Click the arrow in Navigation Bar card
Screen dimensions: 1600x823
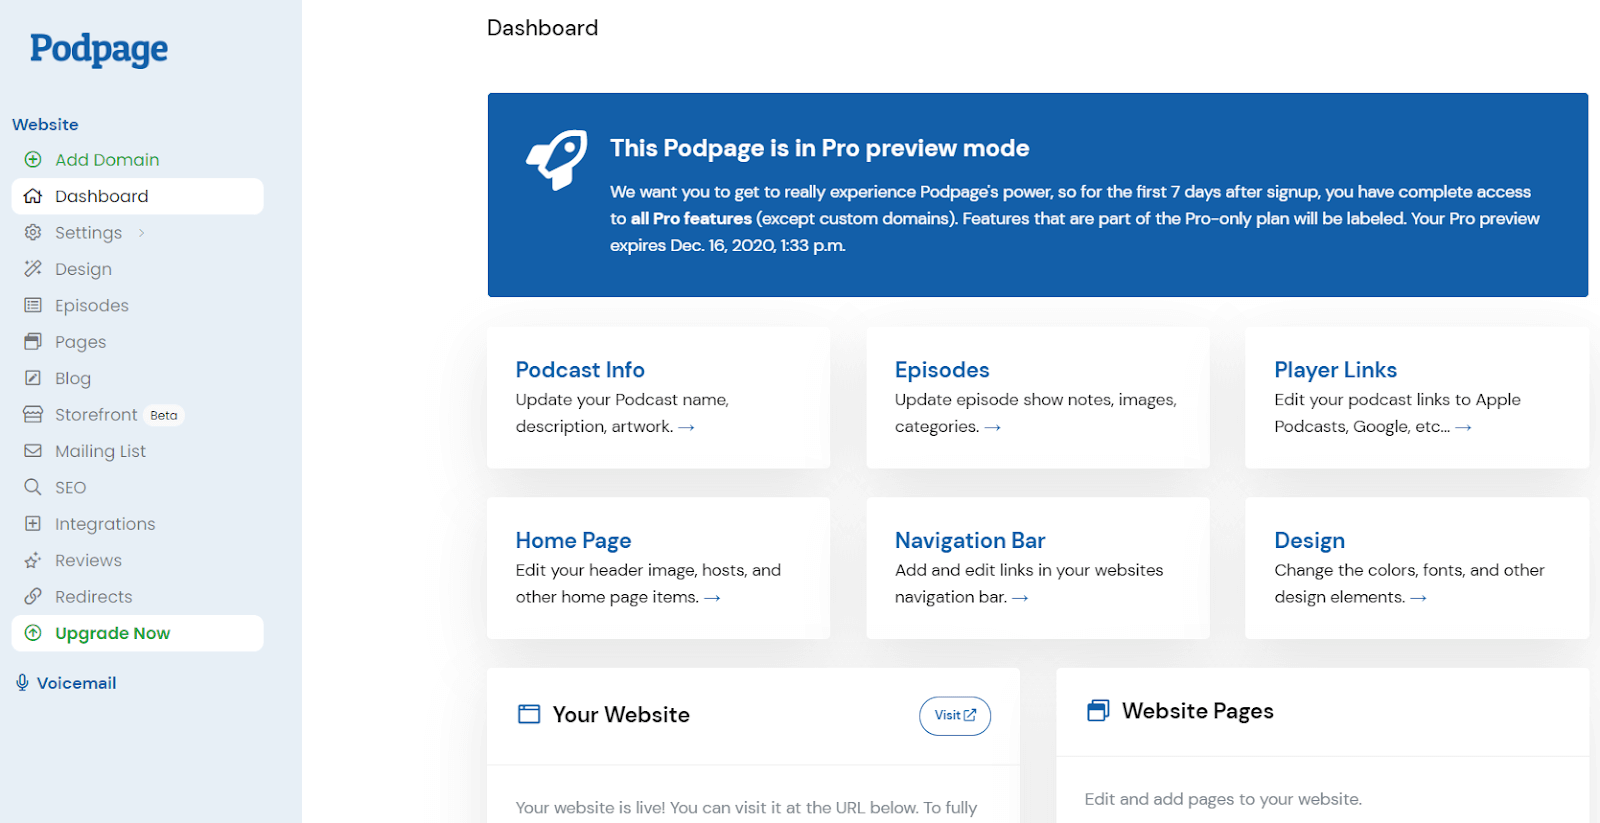1020,598
